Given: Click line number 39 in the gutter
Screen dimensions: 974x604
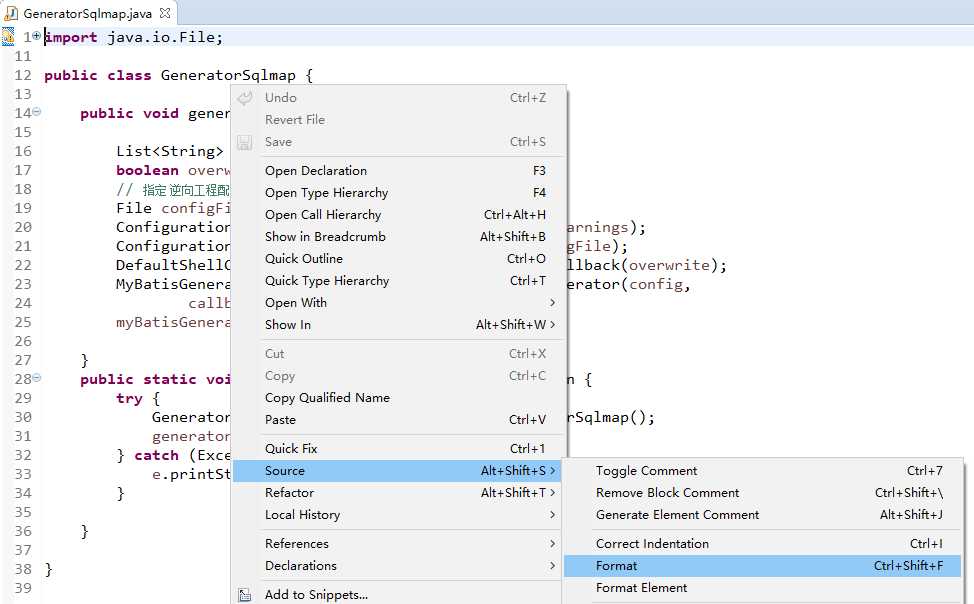Looking at the screenshot, I should click(x=23, y=588).
